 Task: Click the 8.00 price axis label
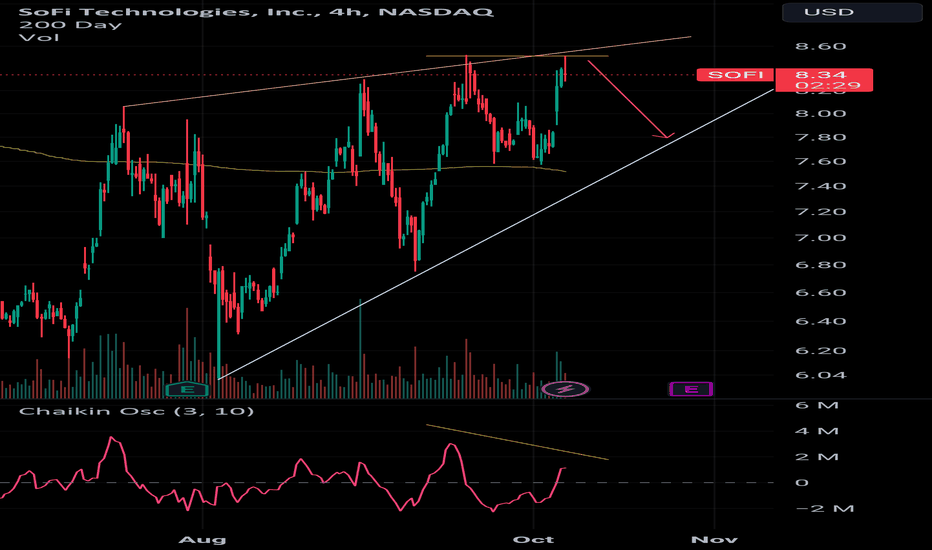point(821,114)
